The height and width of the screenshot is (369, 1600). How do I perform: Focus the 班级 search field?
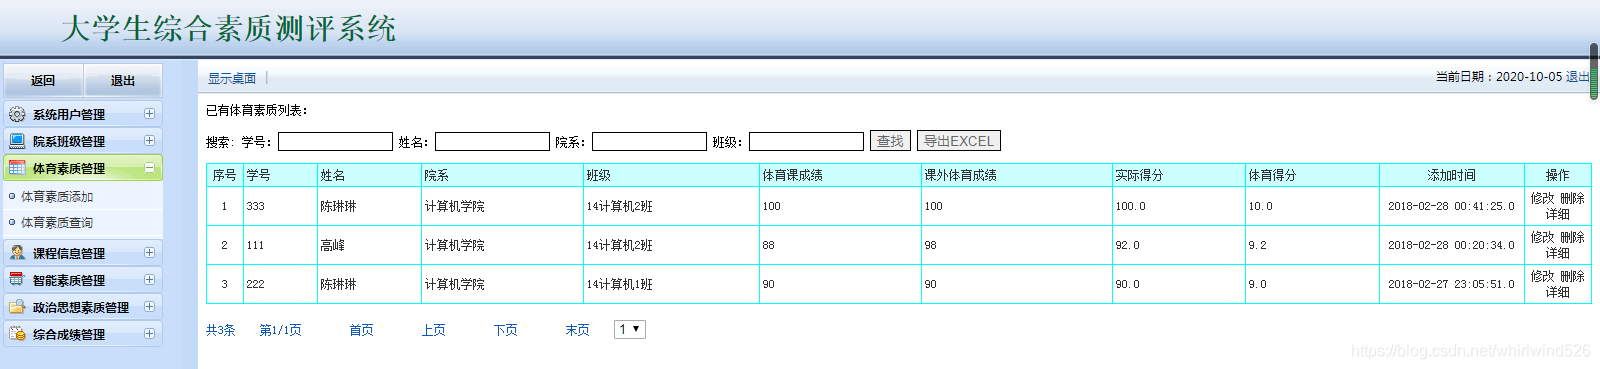(806, 142)
